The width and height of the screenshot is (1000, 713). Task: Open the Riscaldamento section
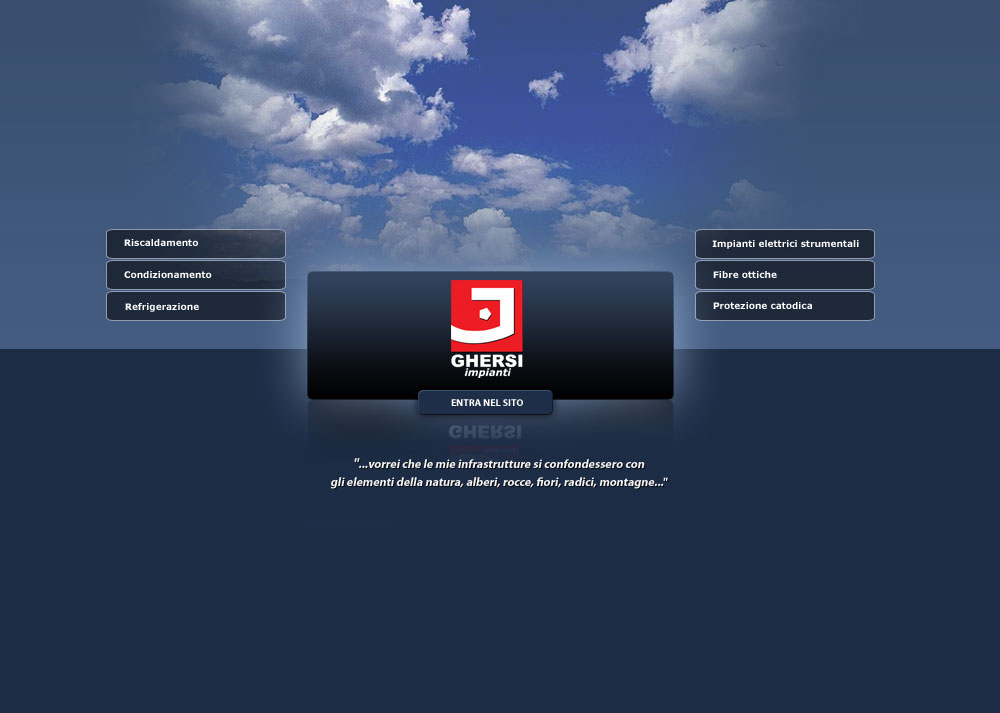[196, 244]
